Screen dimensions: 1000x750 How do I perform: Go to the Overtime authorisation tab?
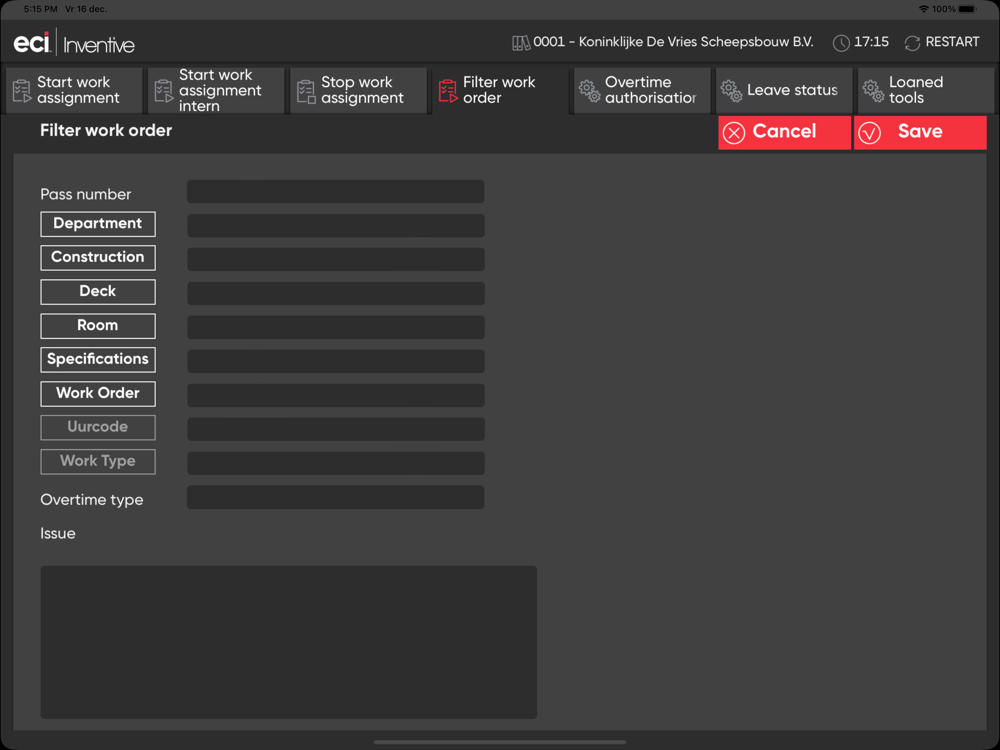(642, 91)
